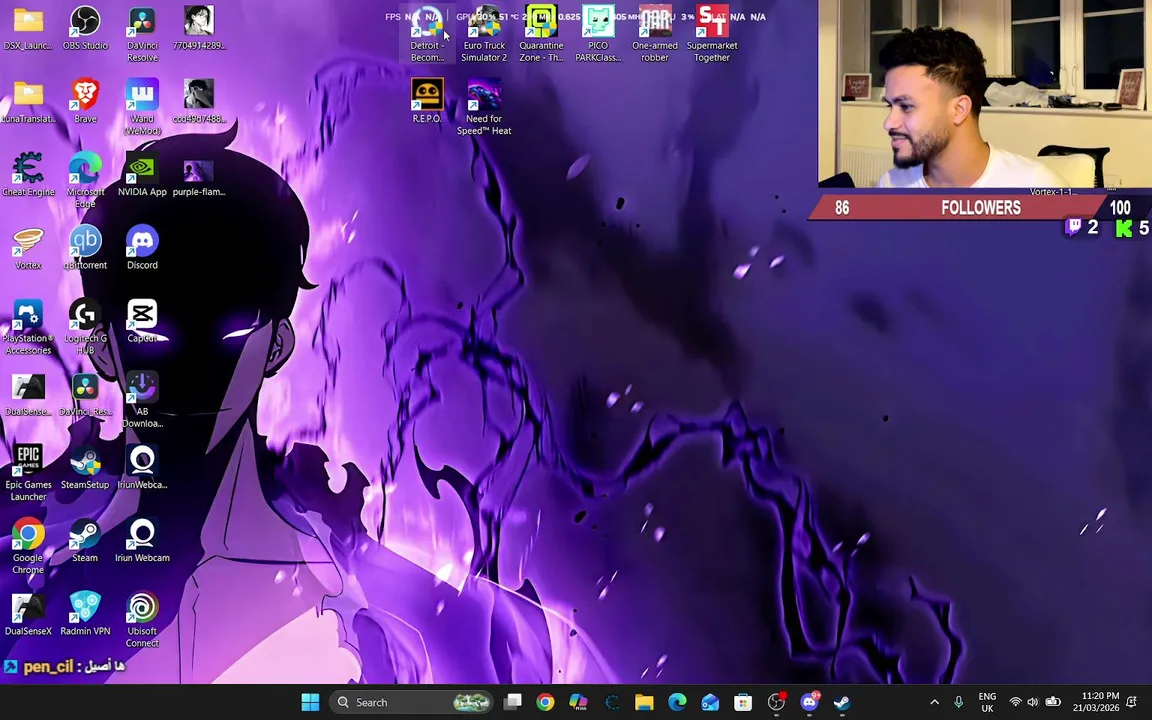Change the ENG UK input language
The height and width of the screenshot is (720, 1152).
coord(987,702)
